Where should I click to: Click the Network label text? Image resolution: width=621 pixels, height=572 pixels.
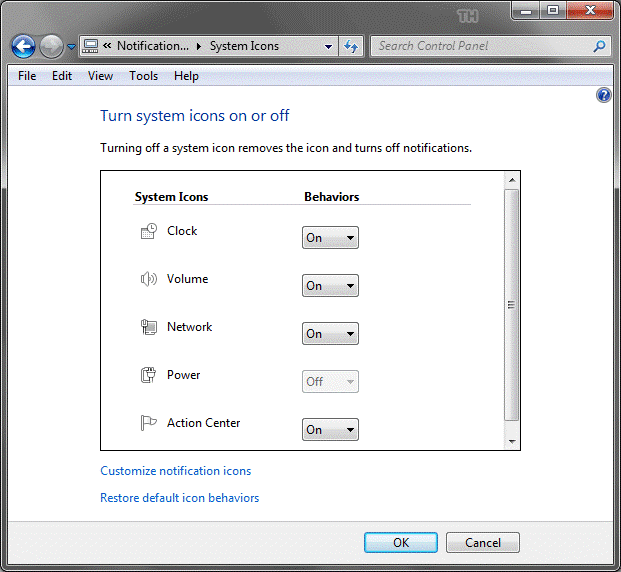pyautogui.click(x=189, y=327)
